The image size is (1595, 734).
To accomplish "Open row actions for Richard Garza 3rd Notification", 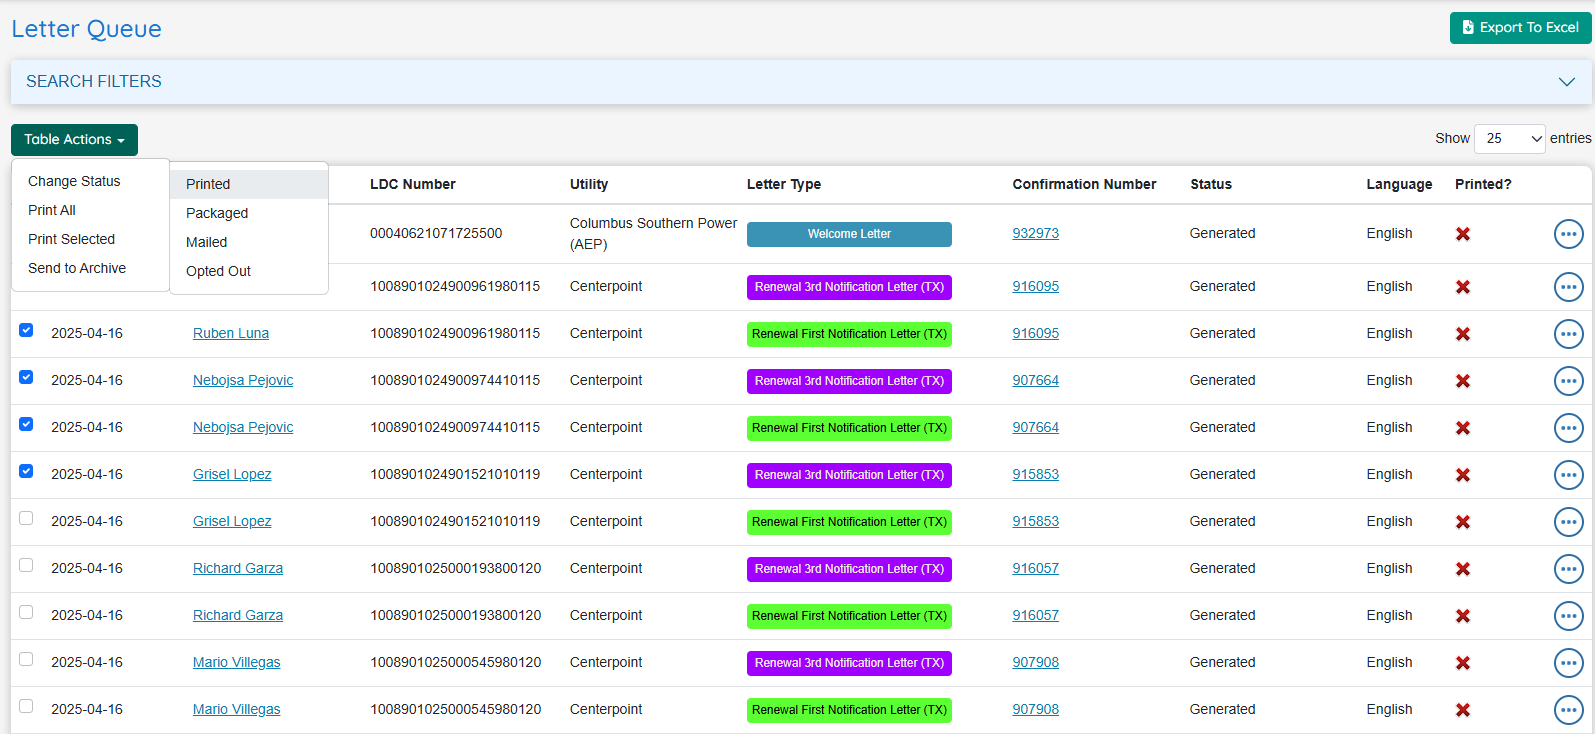I will pyautogui.click(x=1568, y=569).
